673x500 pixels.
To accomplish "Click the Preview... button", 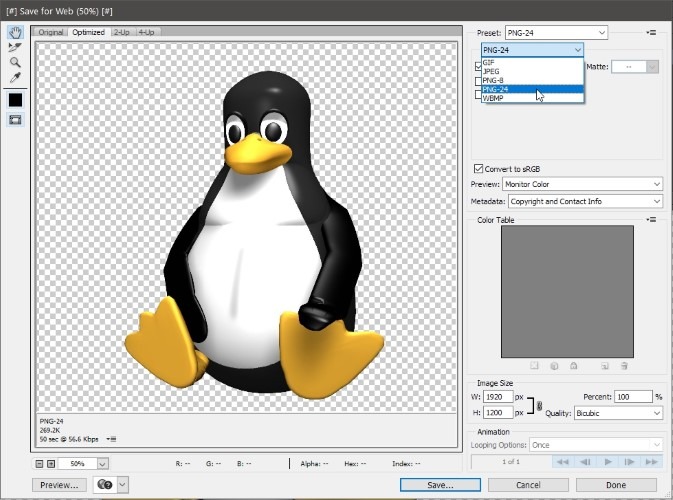I will tap(59, 485).
